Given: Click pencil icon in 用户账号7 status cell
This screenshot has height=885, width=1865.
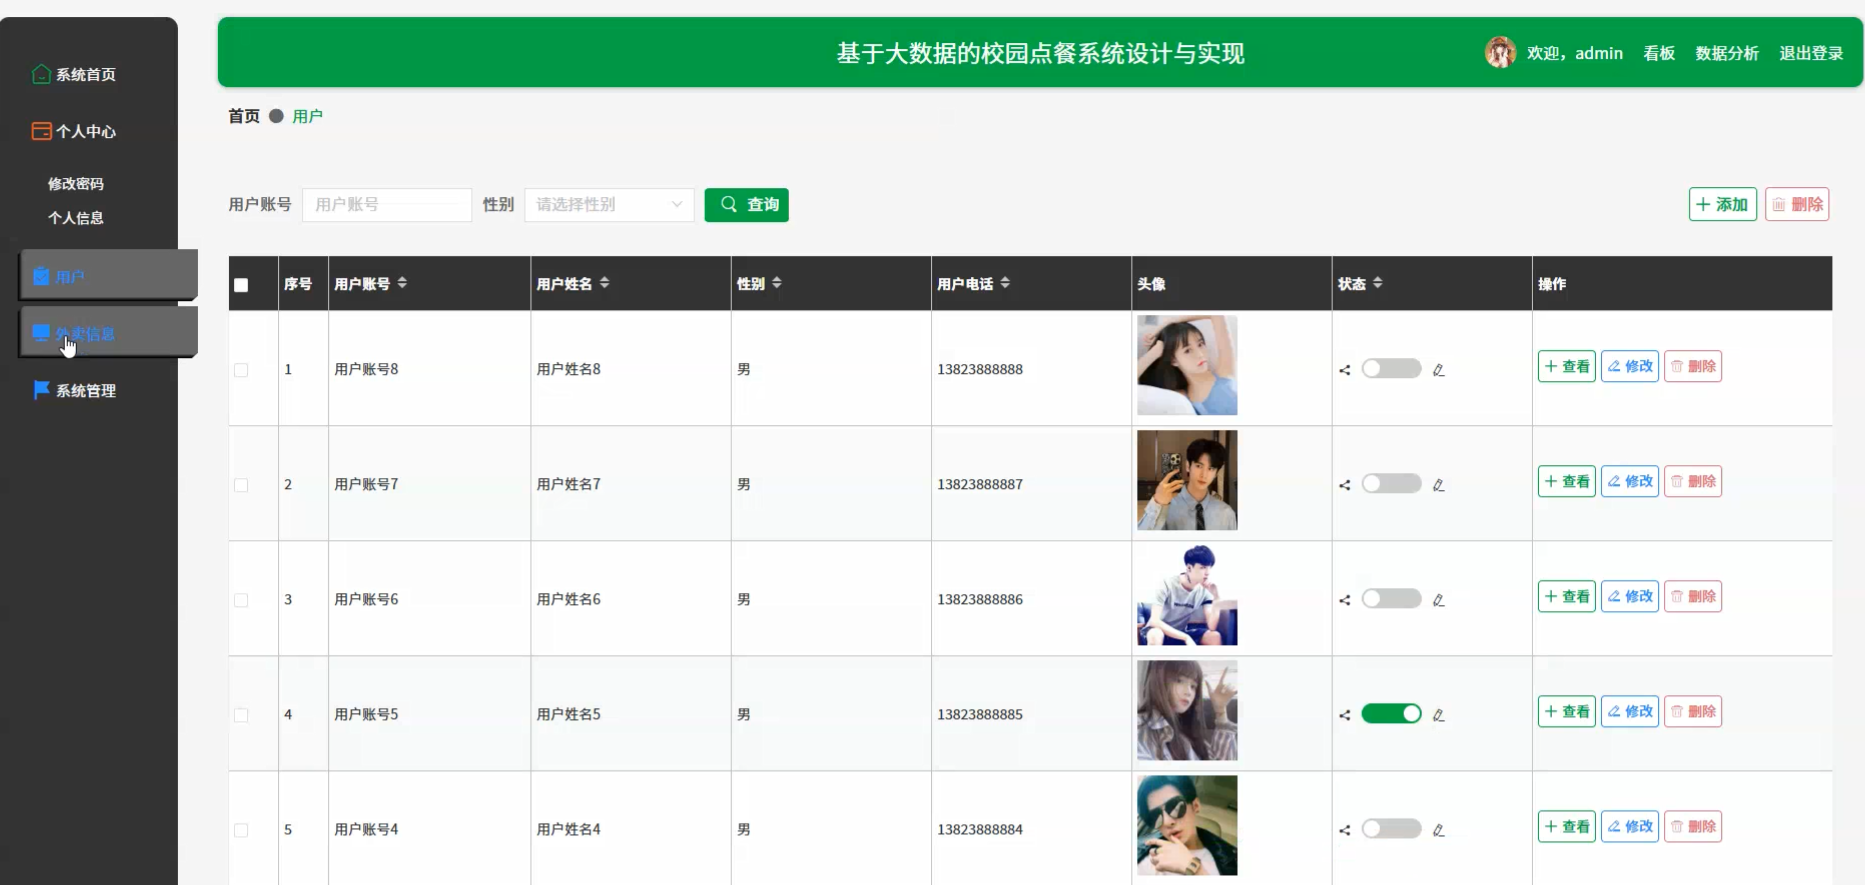Looking at the screenshot, I should coord(1438,485).
